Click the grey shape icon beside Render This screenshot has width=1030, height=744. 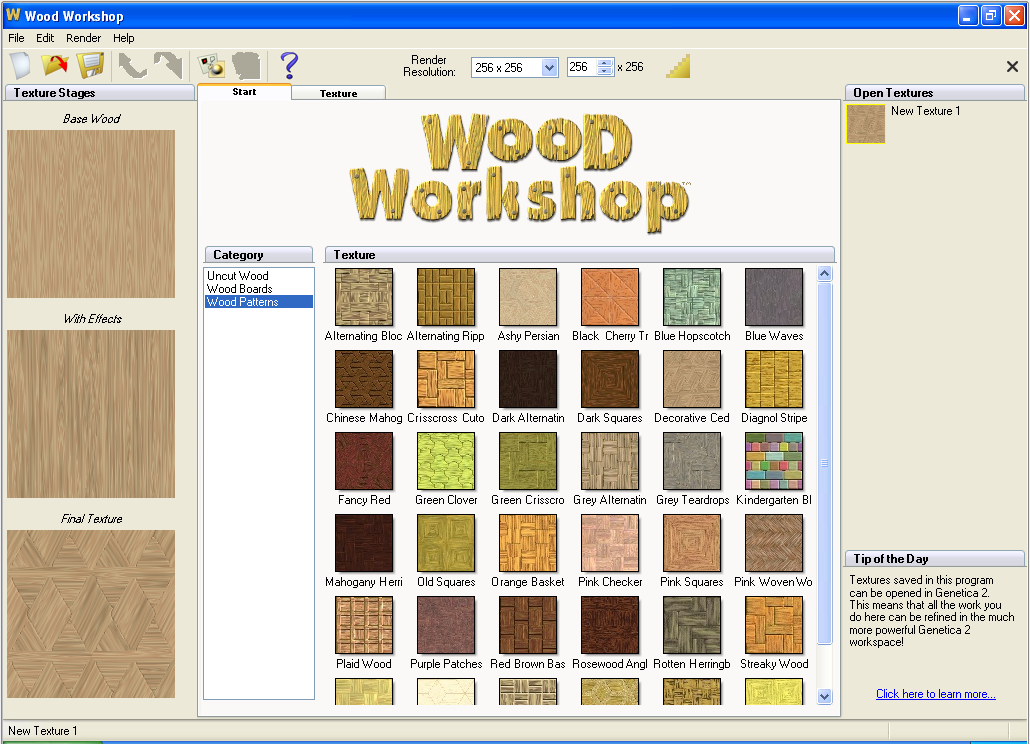coord(246,66)
